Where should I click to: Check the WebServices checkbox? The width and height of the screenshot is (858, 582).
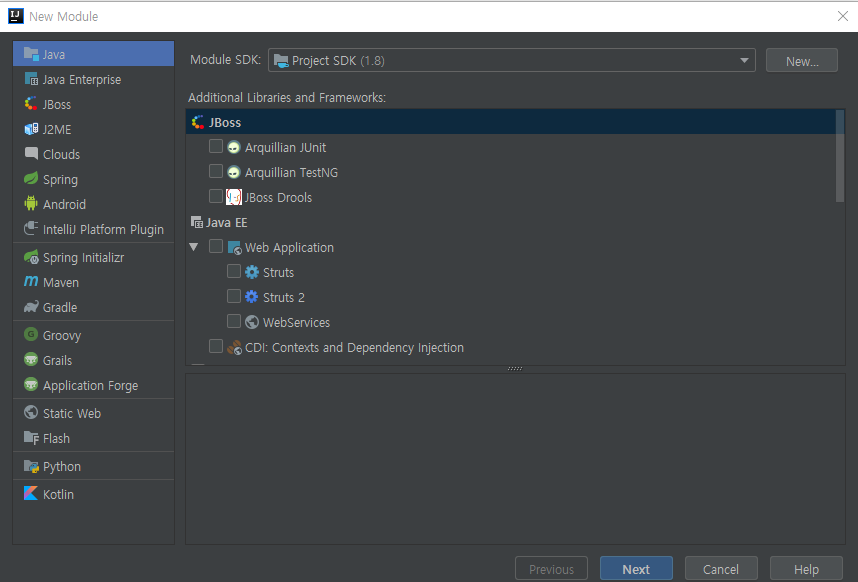coord(234,322)
